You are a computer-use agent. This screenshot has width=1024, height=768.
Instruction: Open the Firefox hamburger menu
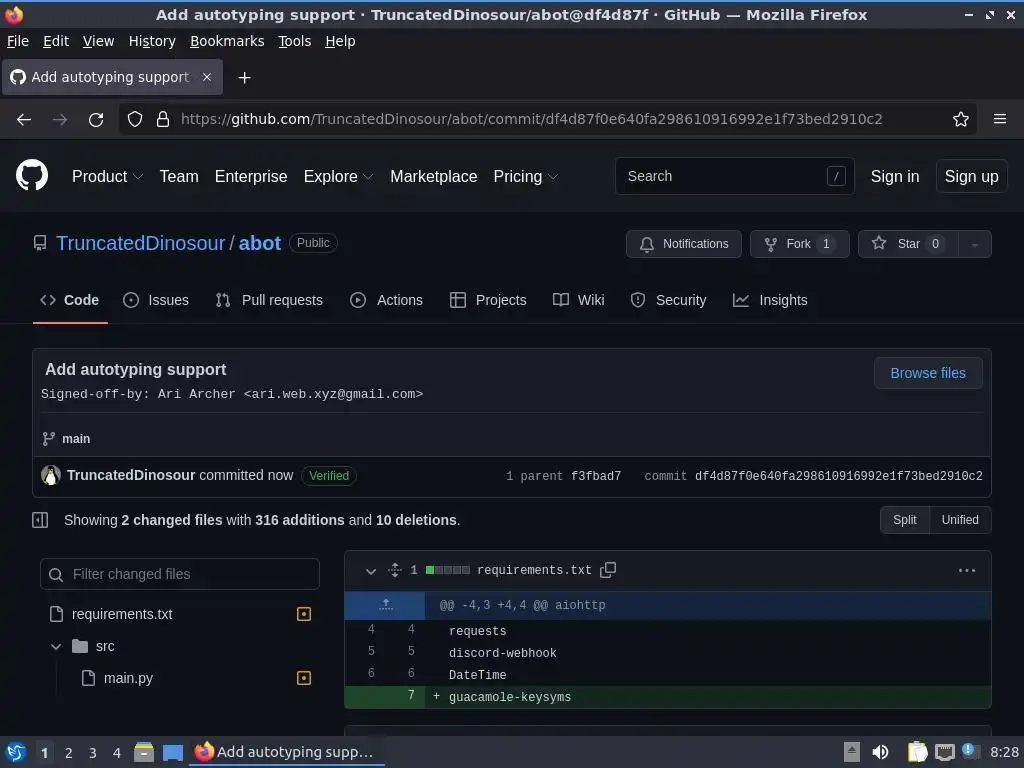(999, 119)
